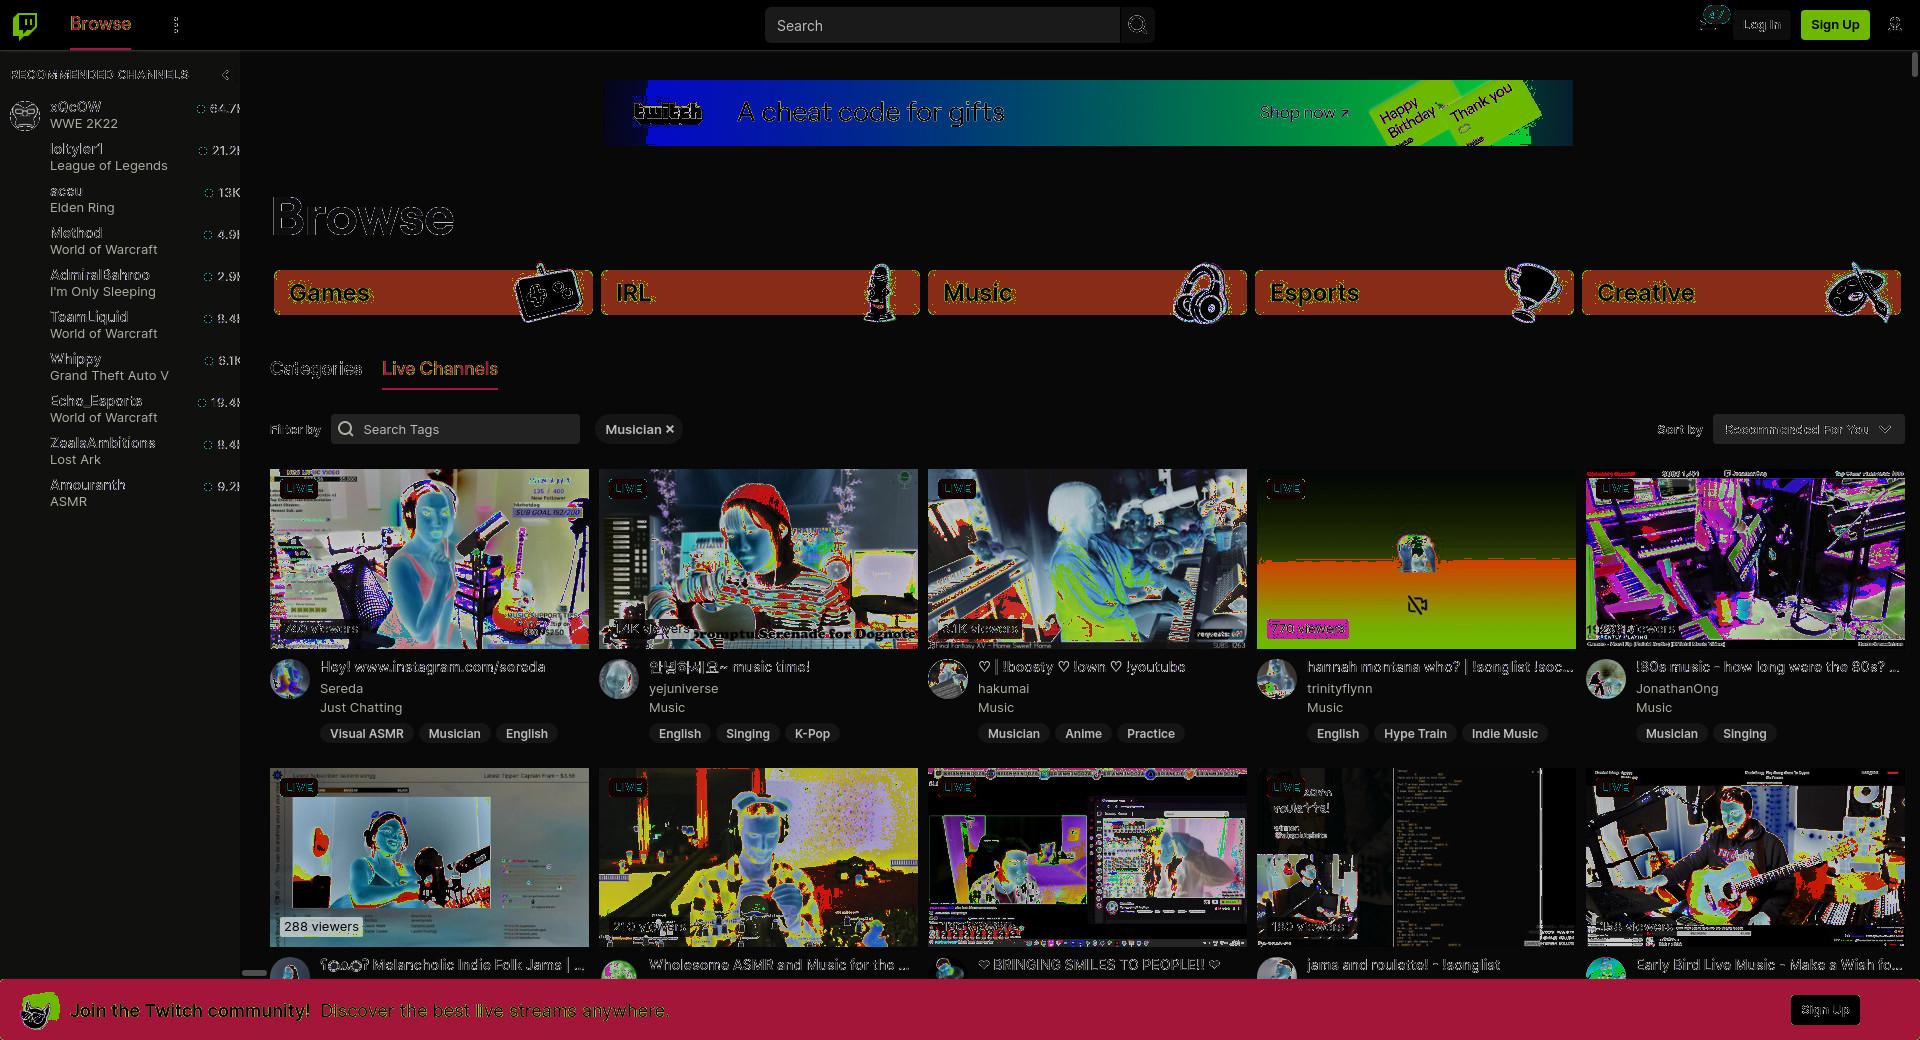Screen dimensions: 1920x1040
Task: Switch to the Browse tab
Action: (x=100, y=24)
